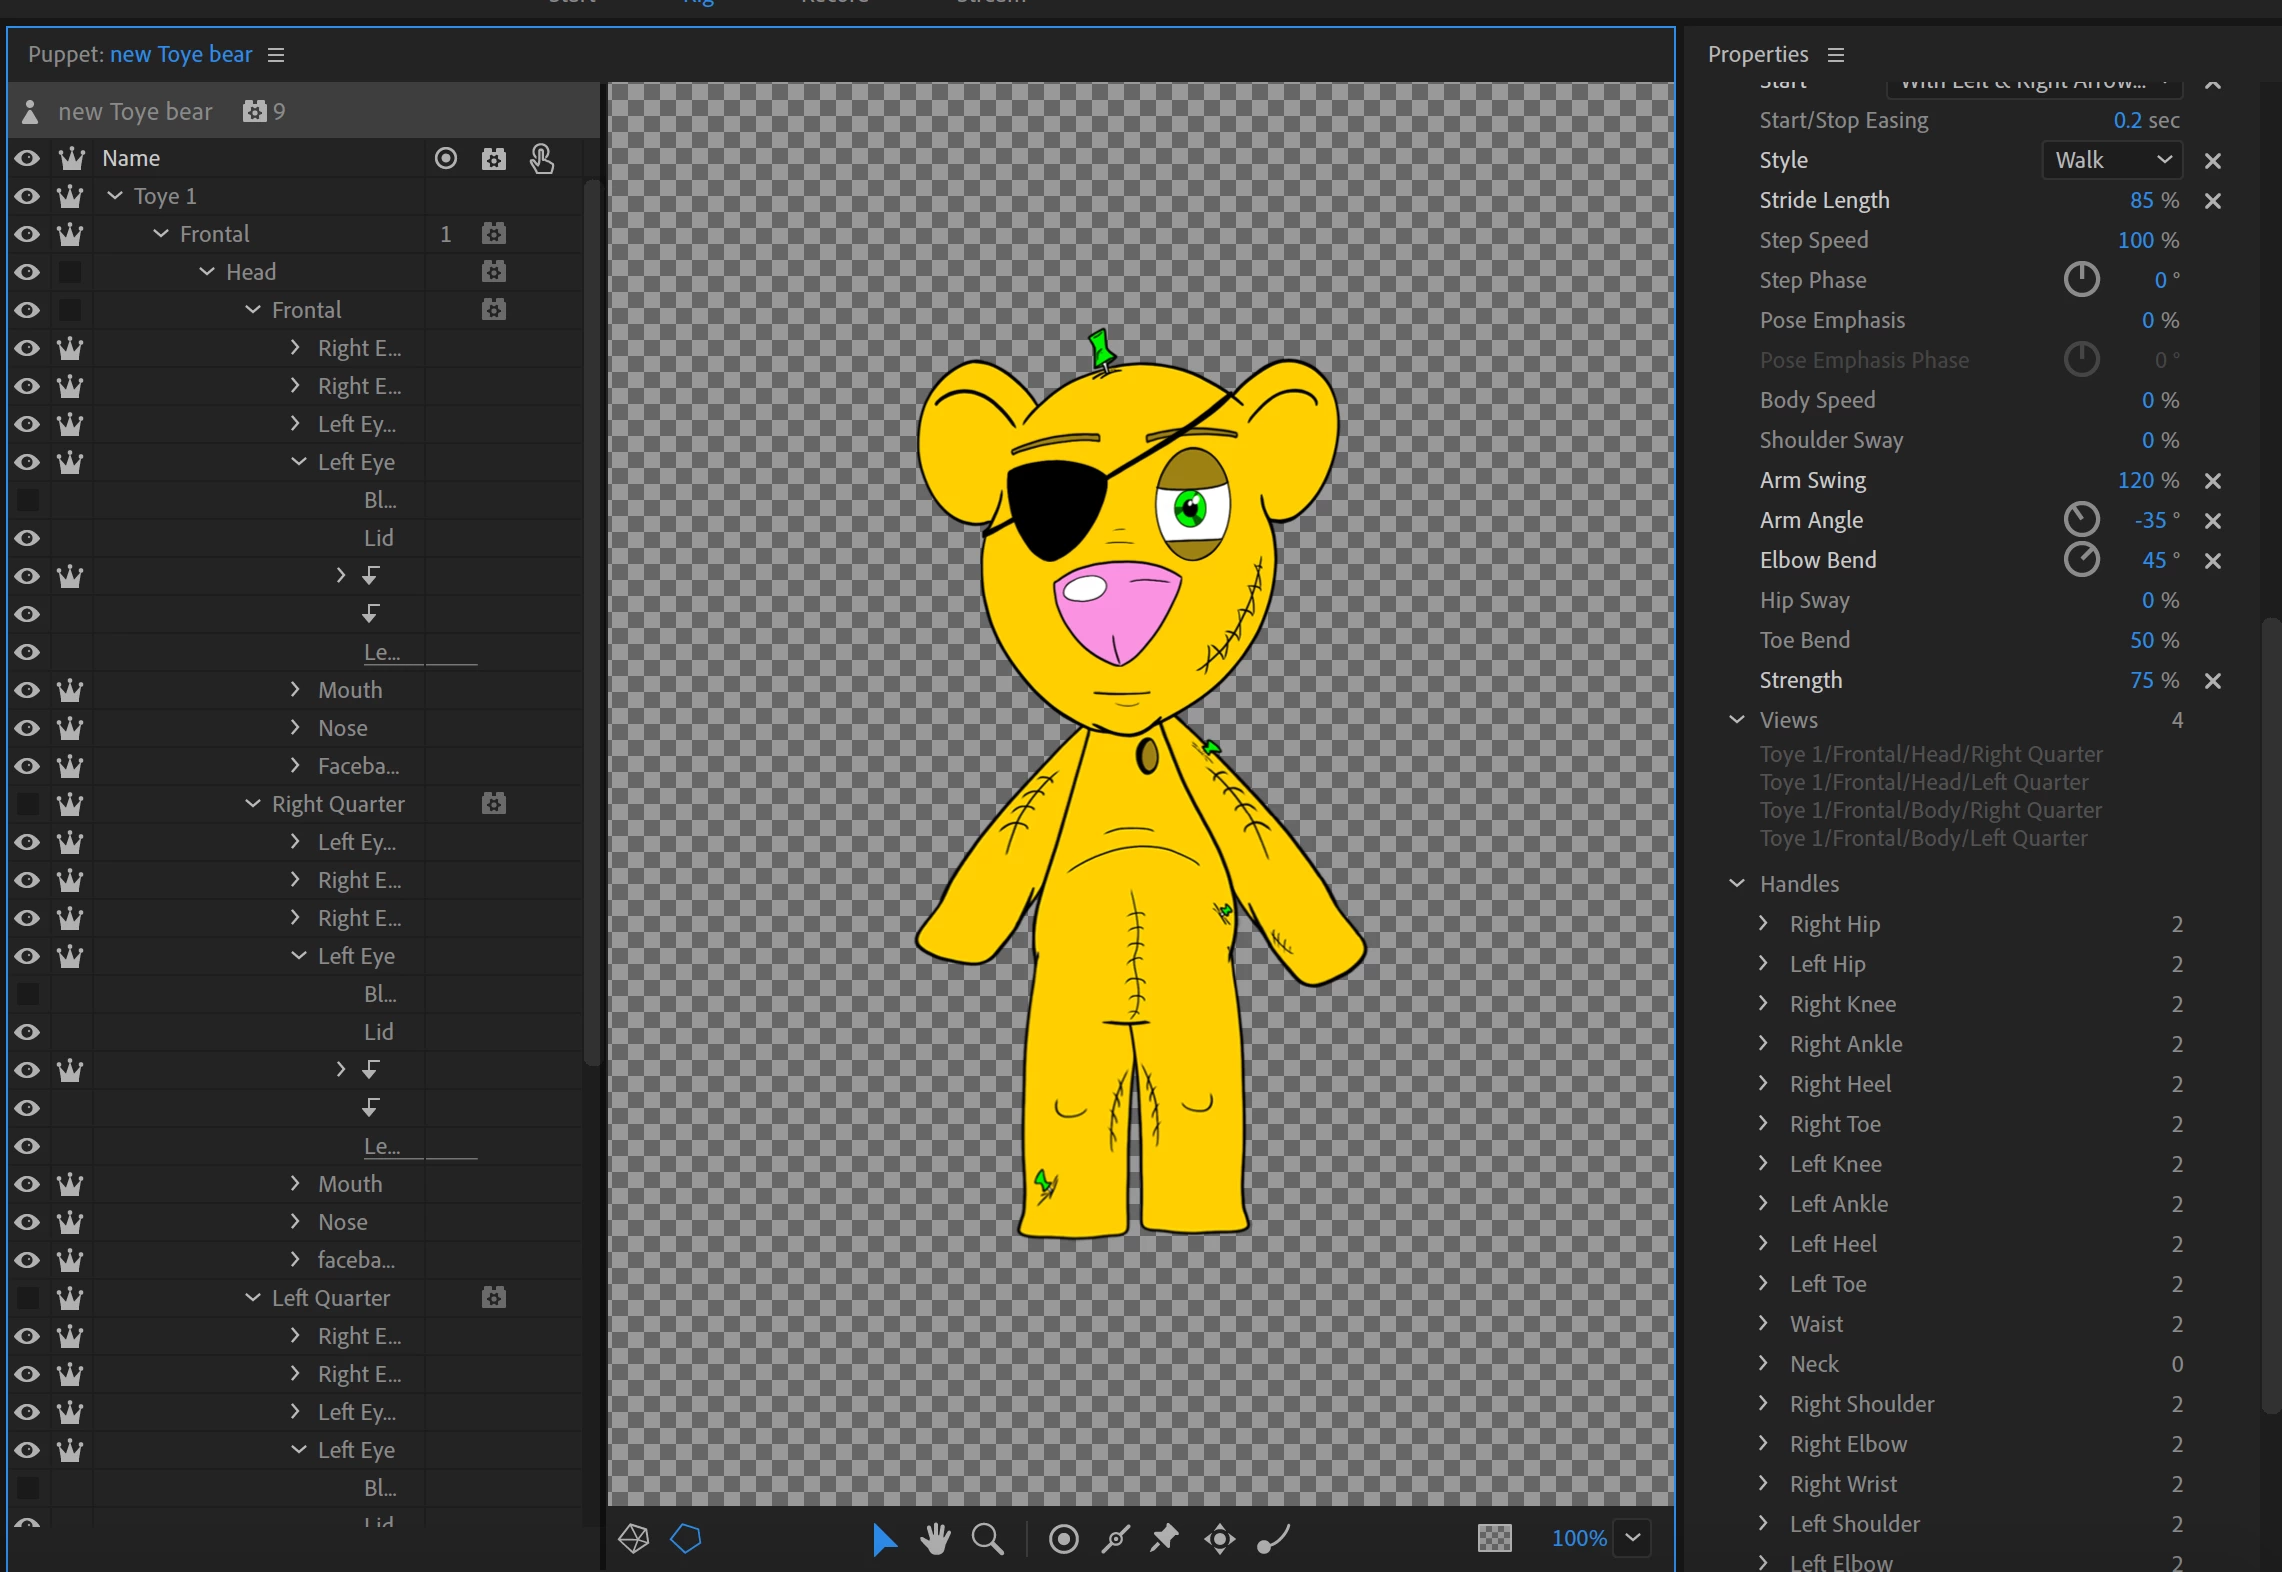Viewport: 2282px width, 1572px height.
Task: Toggle the blue layer outline icon below the canvas
Action: point(686,1538)
